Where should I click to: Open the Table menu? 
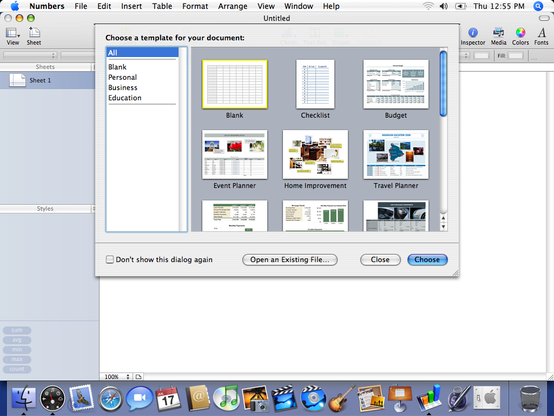tap(162, 6)
